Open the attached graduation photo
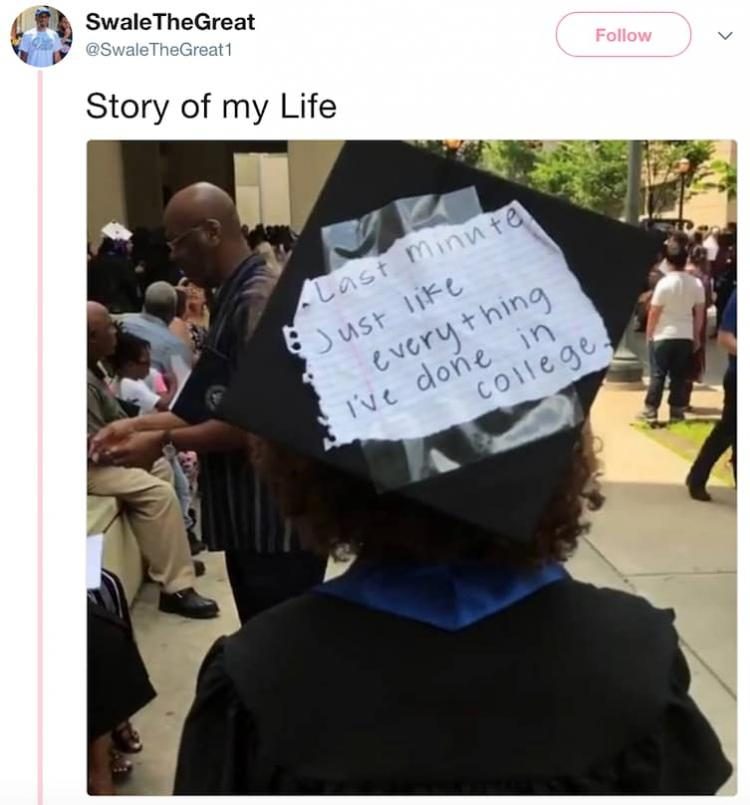This screenshot has width=750, height=805. [412, 467]
